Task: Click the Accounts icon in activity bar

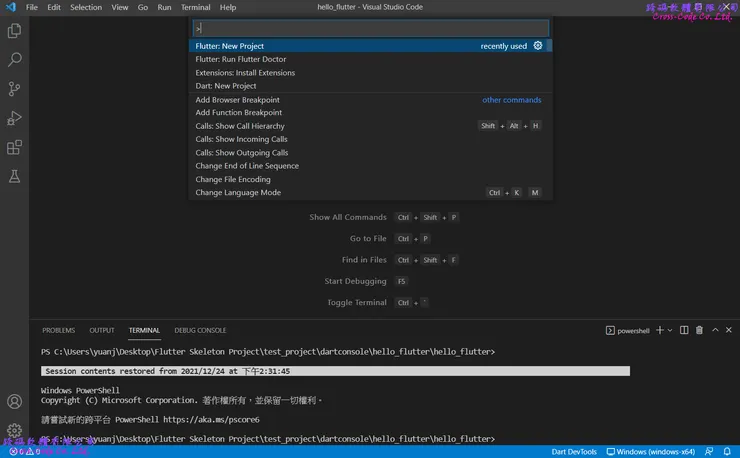Action: tap(14, 401)
